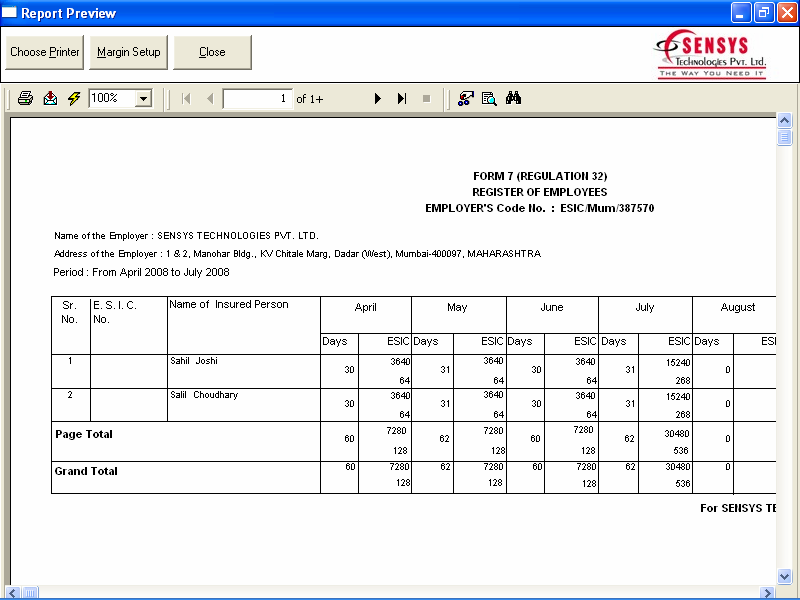The height and width of the screenshot is (600, 800).
Task: Open the 100% zoom level dropdown
Action: [143, 98]
